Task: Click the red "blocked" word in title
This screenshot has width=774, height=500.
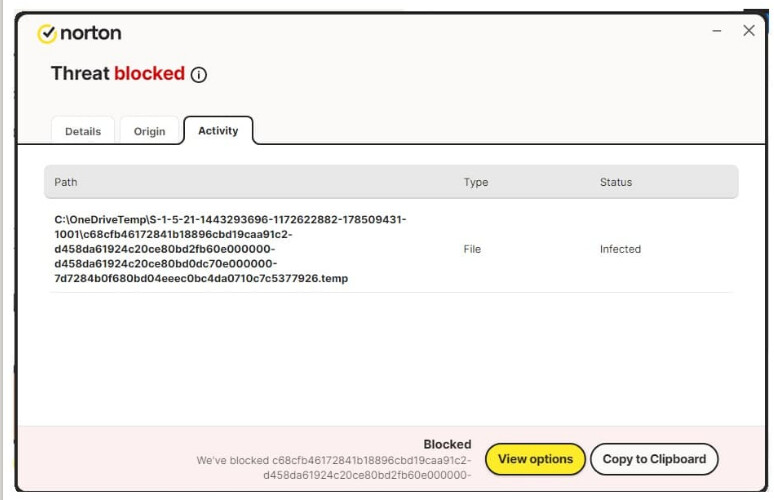Action: [x=149, y=74]
